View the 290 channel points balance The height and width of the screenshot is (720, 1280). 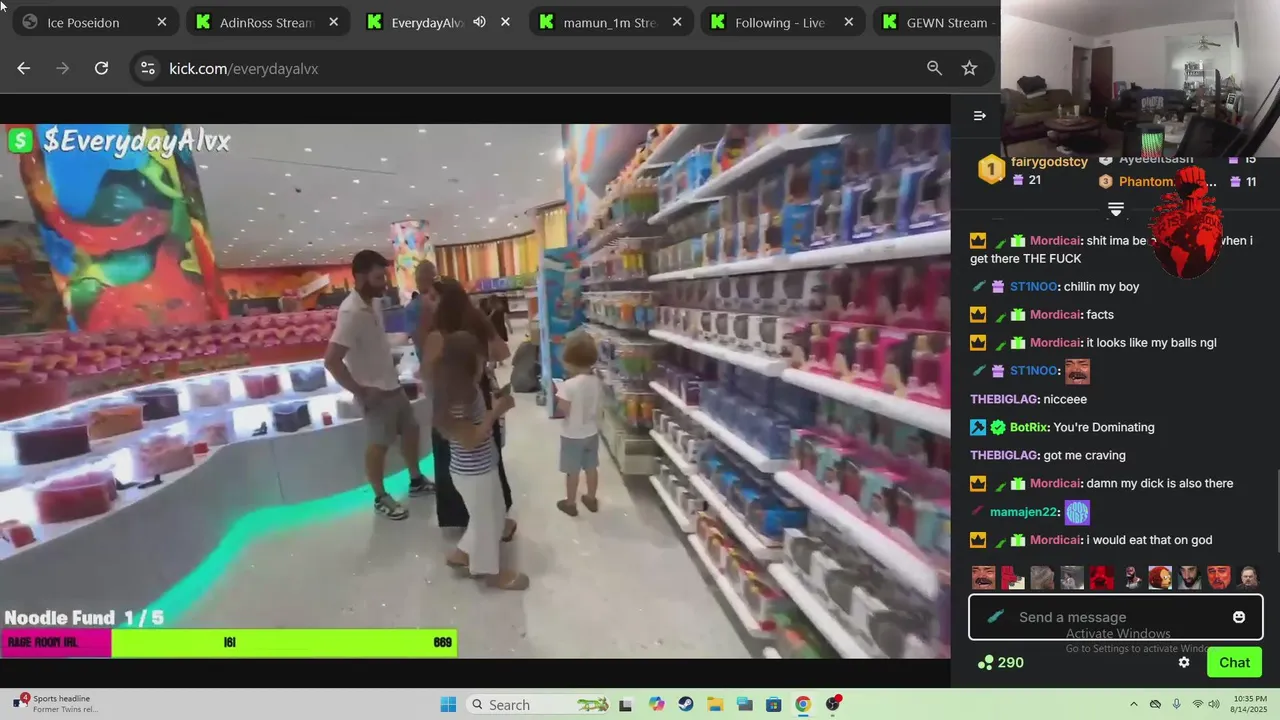point(1001,662)
